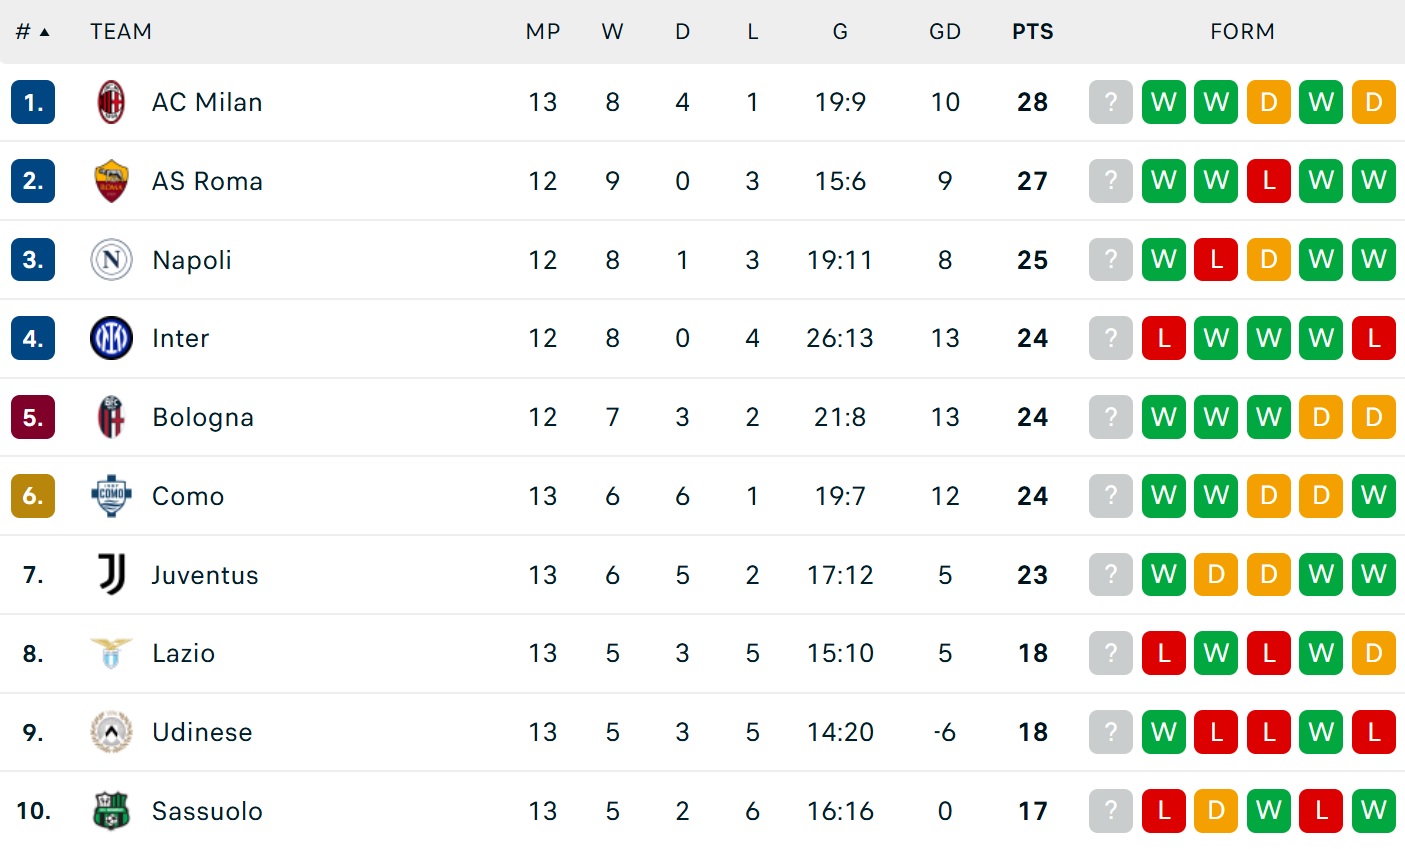Click the Inter club crest

[111, 338]
